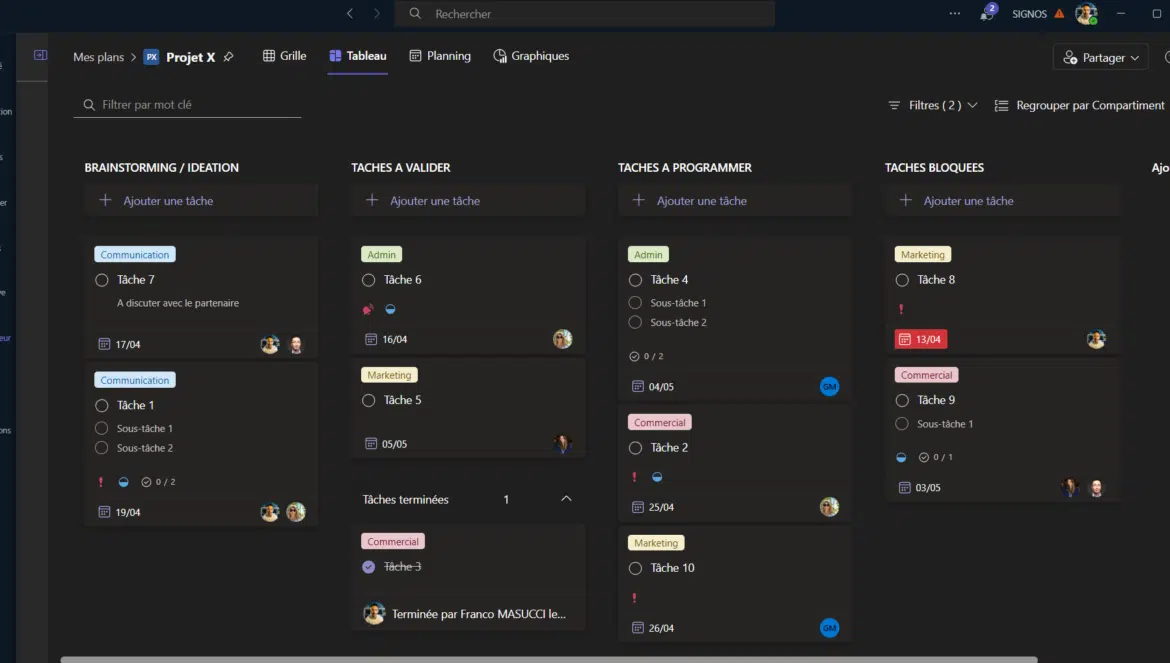Go to Mes plans breadcrumb link
Screen dimensions: 1170x663
98,57
